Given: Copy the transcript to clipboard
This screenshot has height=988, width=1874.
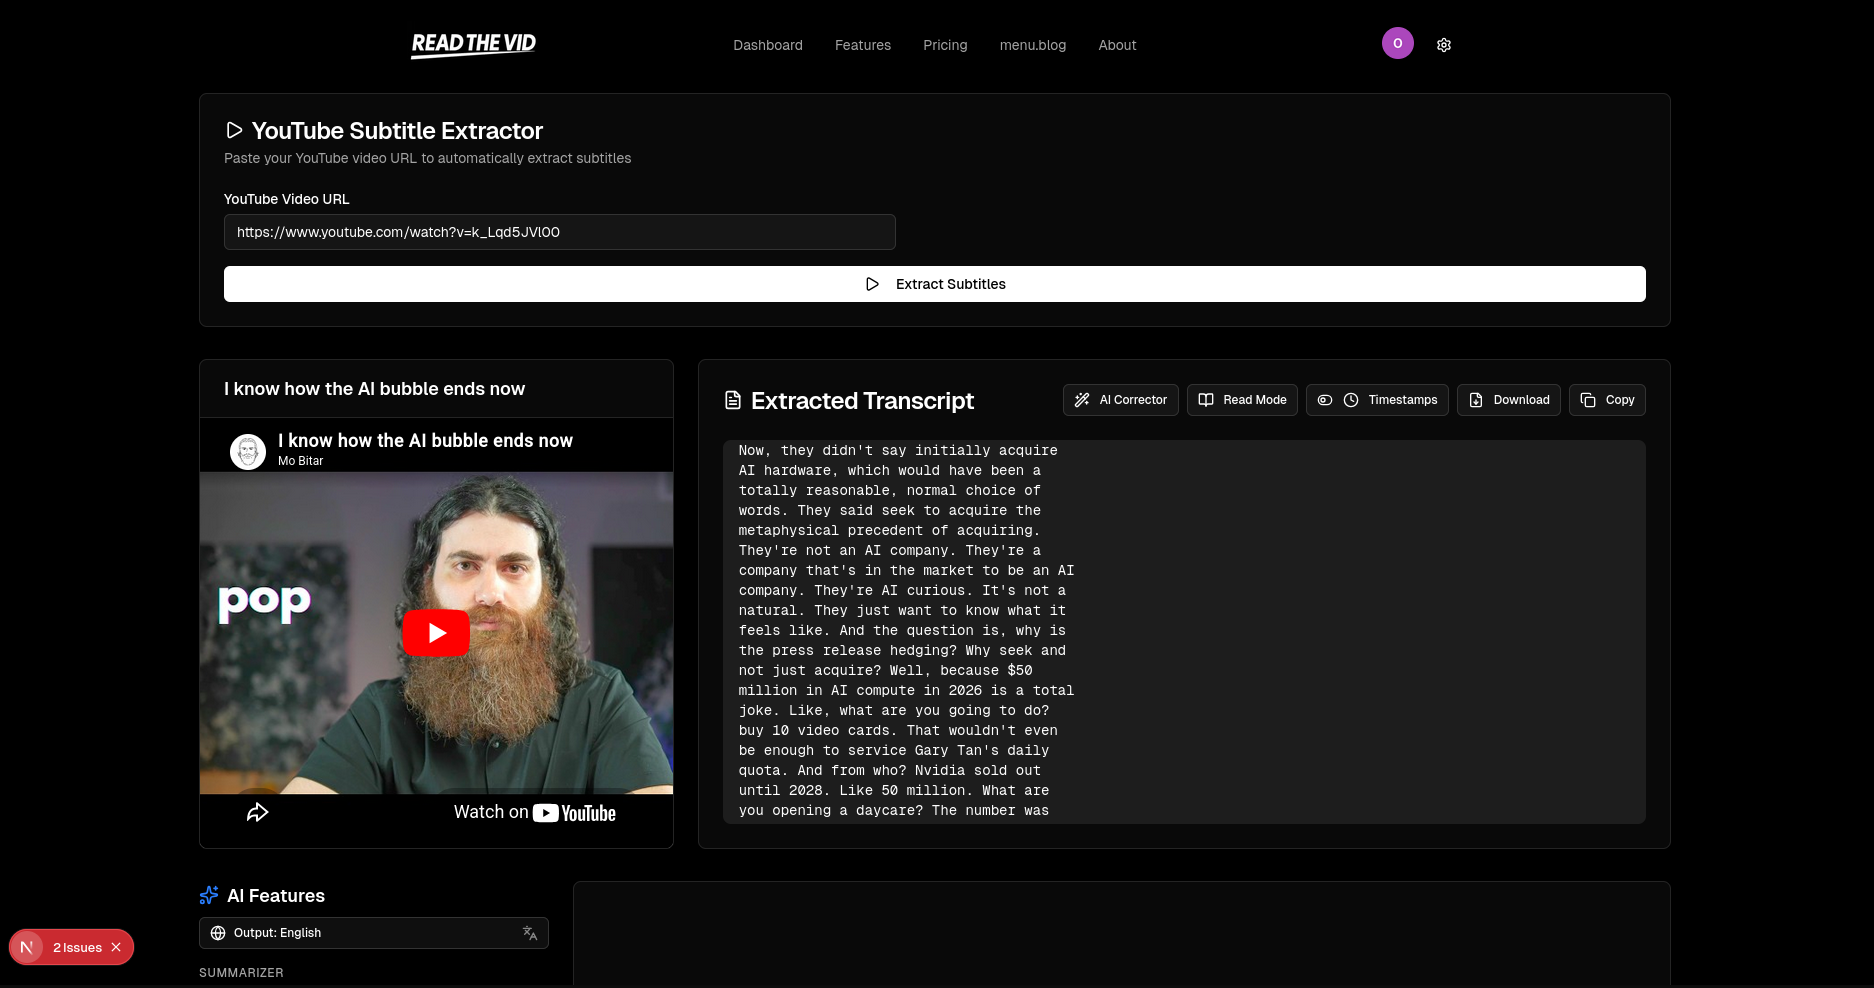Looking at the screenshot, I should [x=1607, y=400].
